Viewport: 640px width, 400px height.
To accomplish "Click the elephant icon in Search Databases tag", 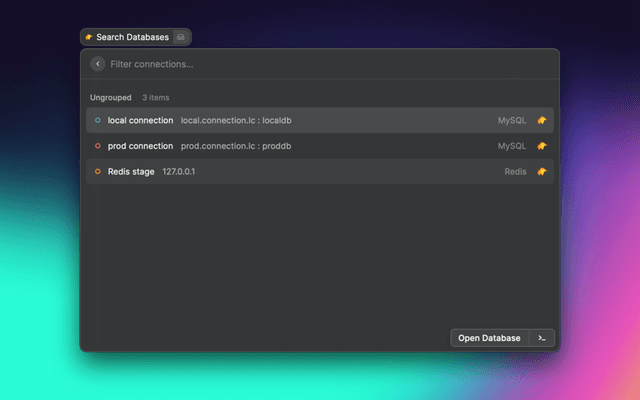I will coord(89,37).
